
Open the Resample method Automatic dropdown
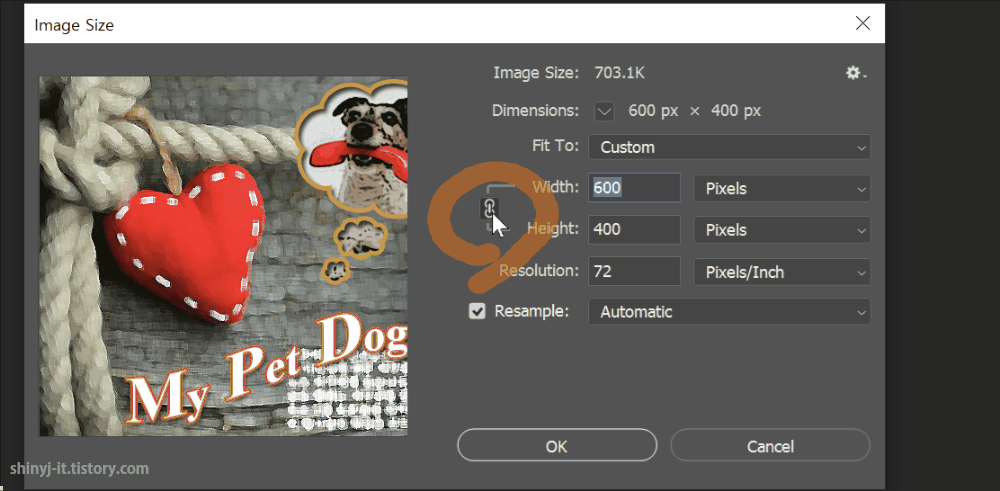point(729,312)
